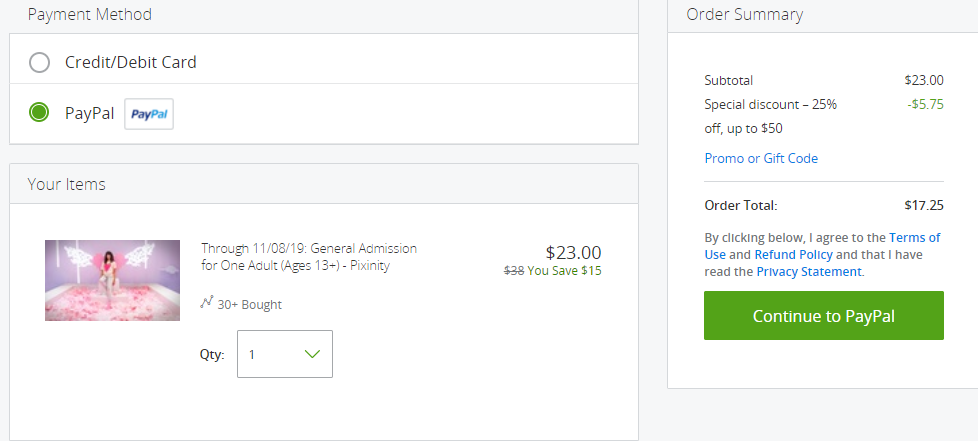This screenshot has height=441, width=978.
Task: Click the Order Summary header
Action: pos(745,14)
